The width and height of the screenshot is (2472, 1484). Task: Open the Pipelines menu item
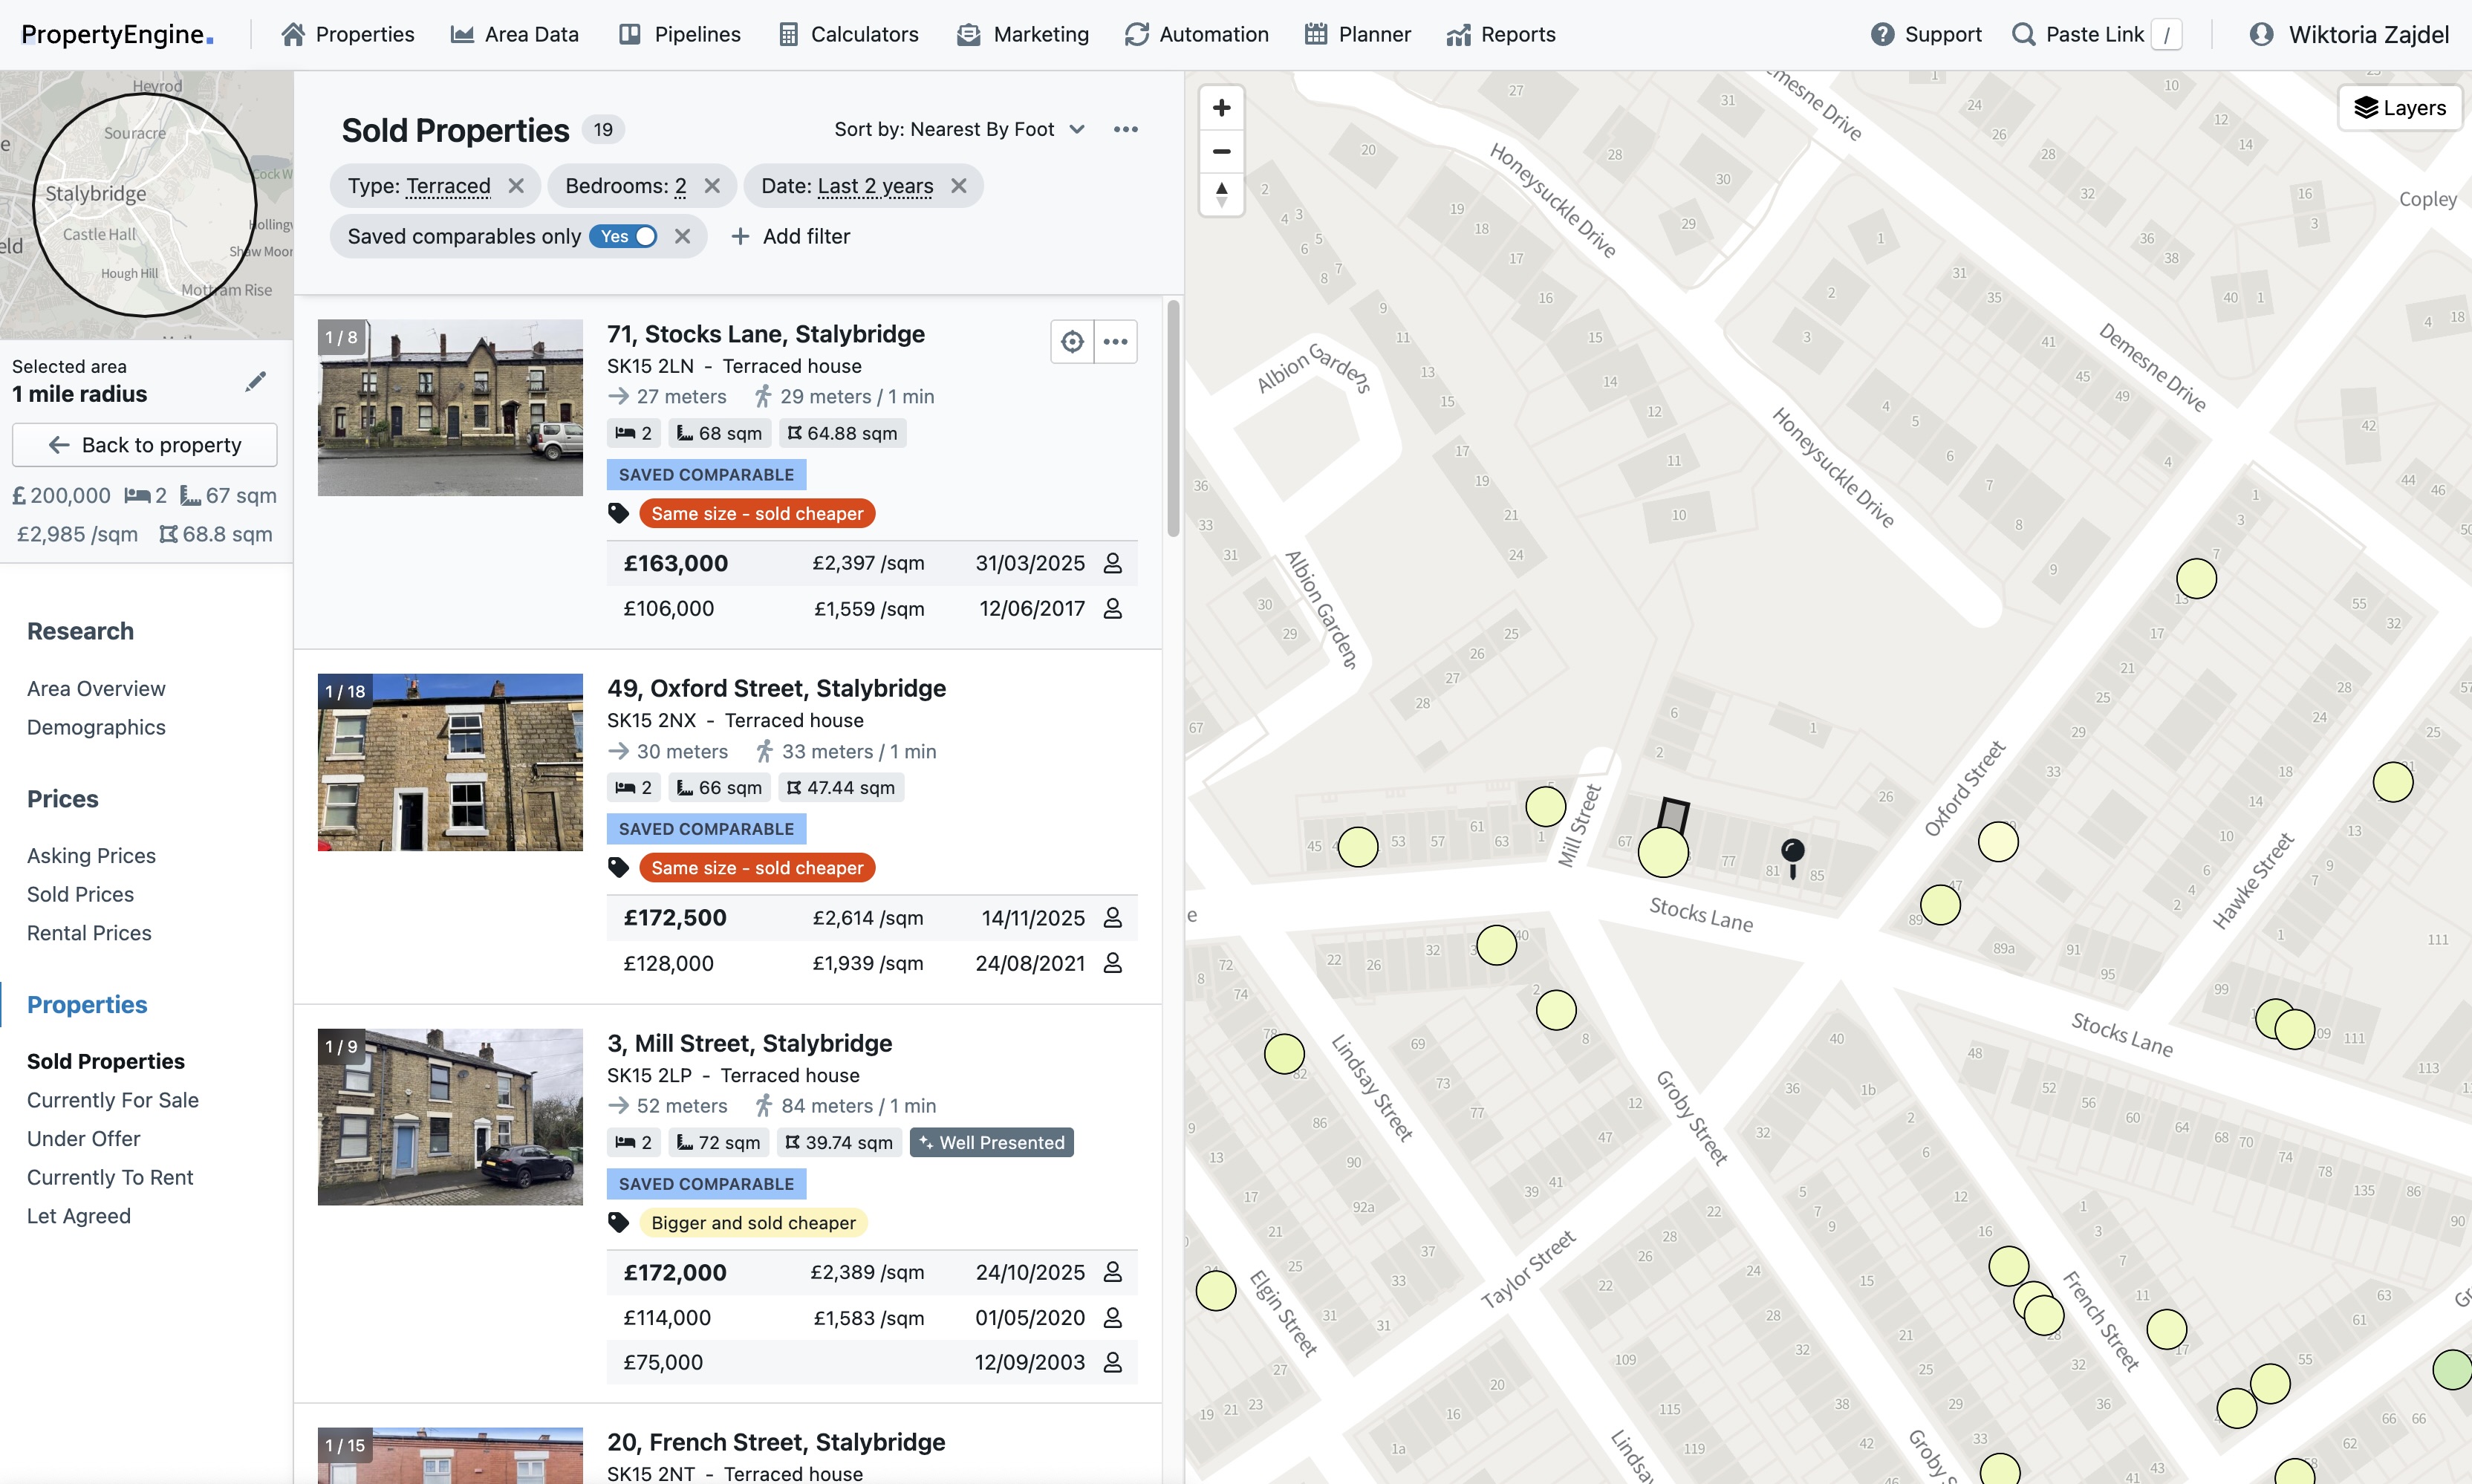point(680,34)
